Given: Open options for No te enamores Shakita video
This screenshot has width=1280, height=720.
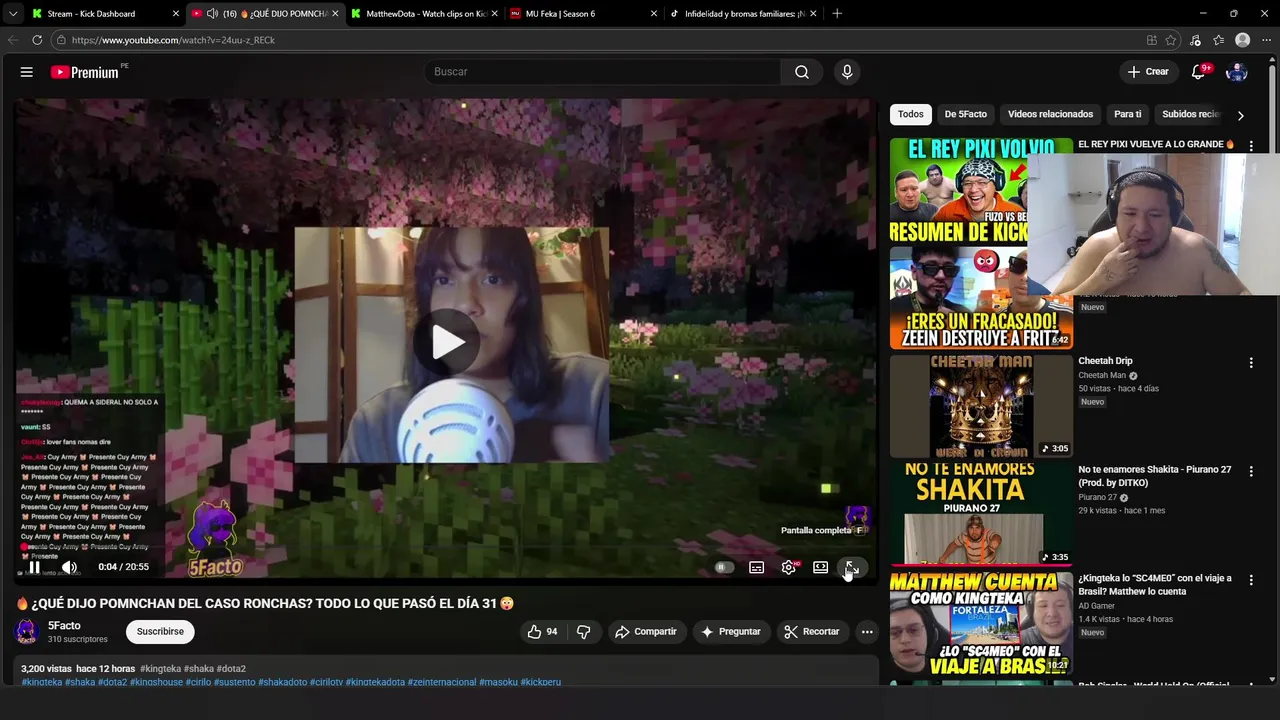Looking at the screenshot, I should click(1251, 472).
